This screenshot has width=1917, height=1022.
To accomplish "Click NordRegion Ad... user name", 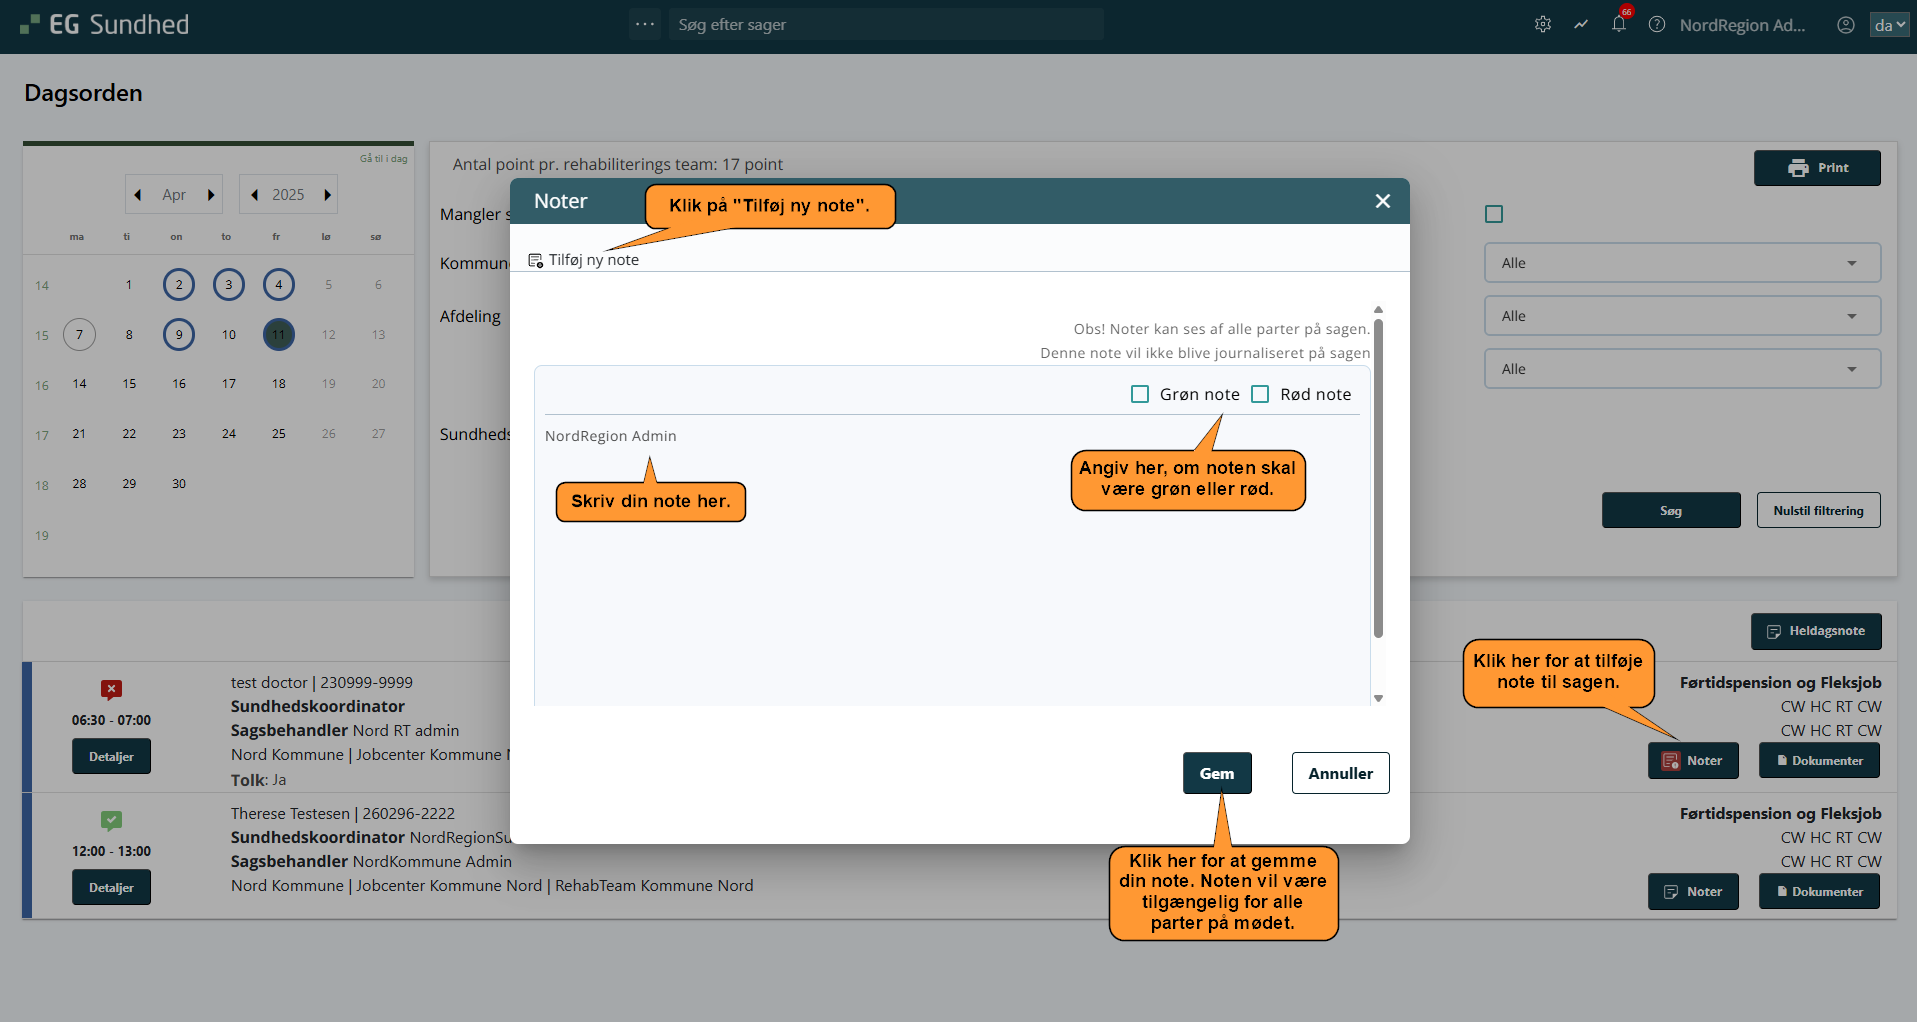I will [1743, 25].
